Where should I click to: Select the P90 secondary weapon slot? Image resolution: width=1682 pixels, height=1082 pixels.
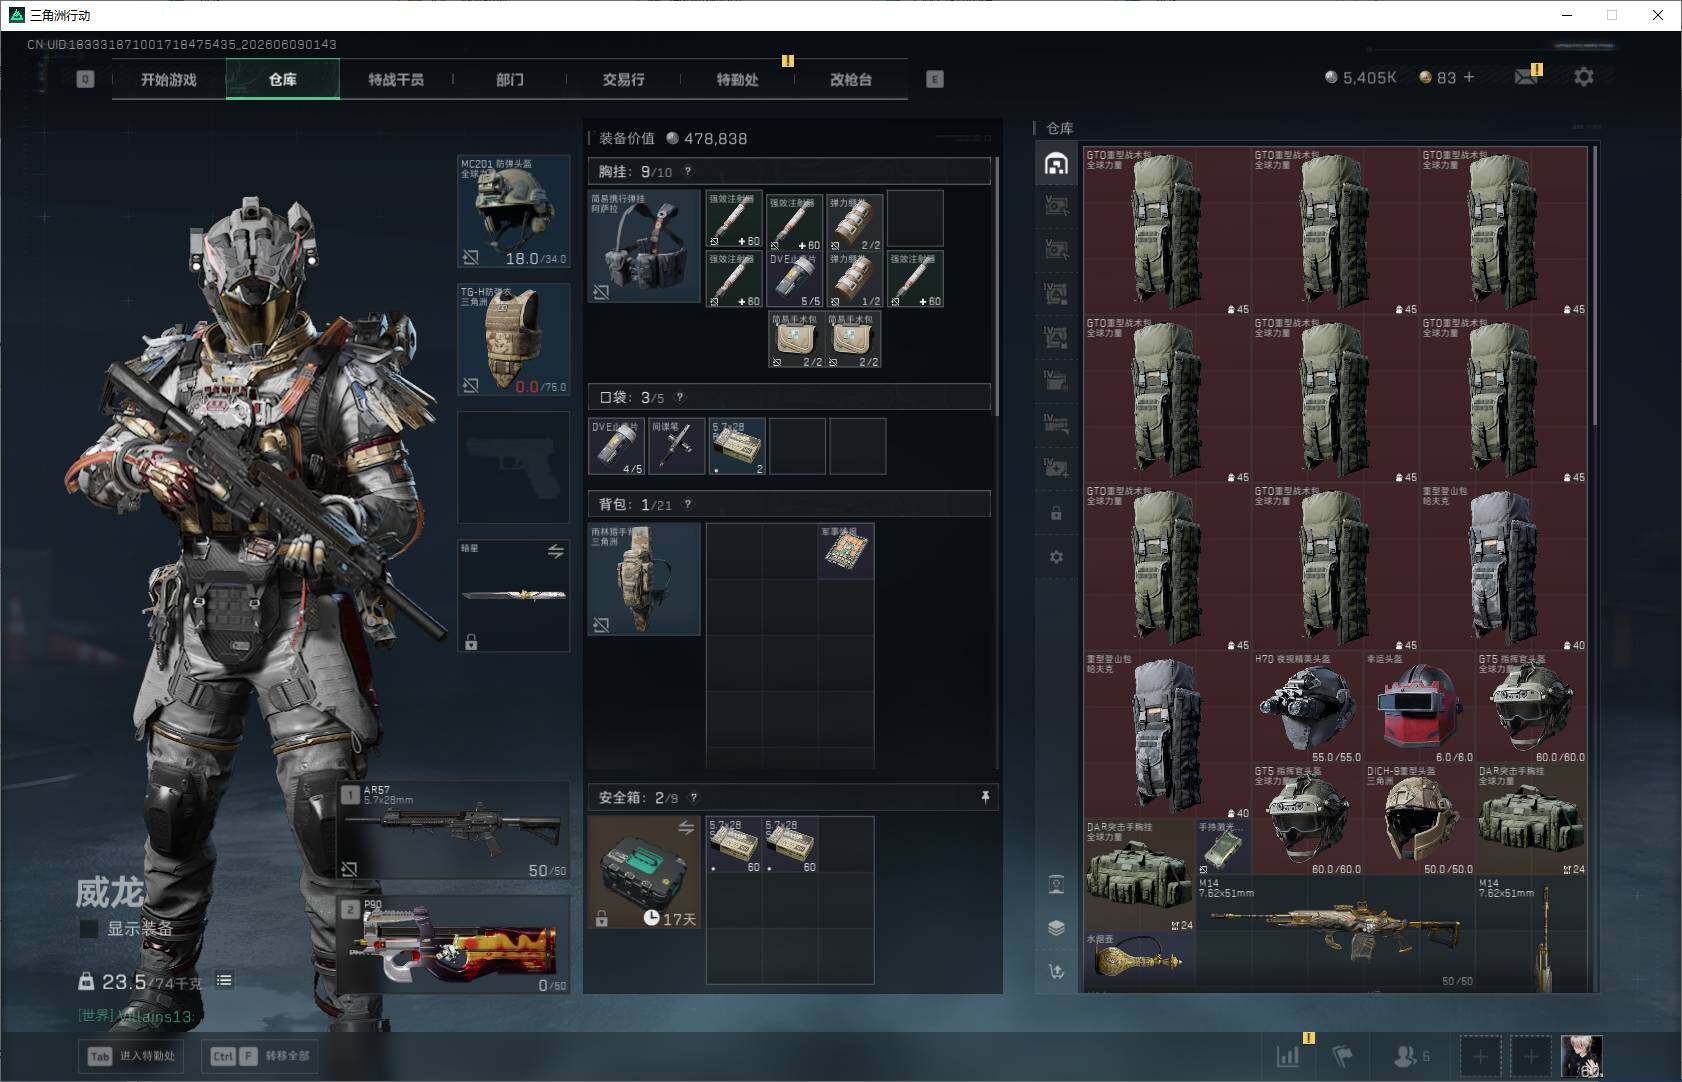[x=454, y=945]
